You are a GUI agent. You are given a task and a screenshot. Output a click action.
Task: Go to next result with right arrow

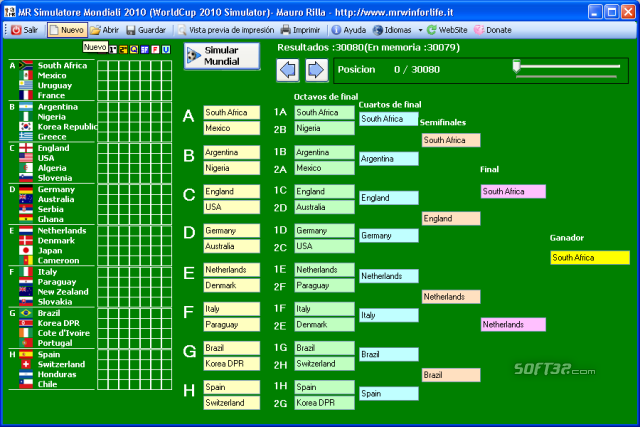coord(316,70)
